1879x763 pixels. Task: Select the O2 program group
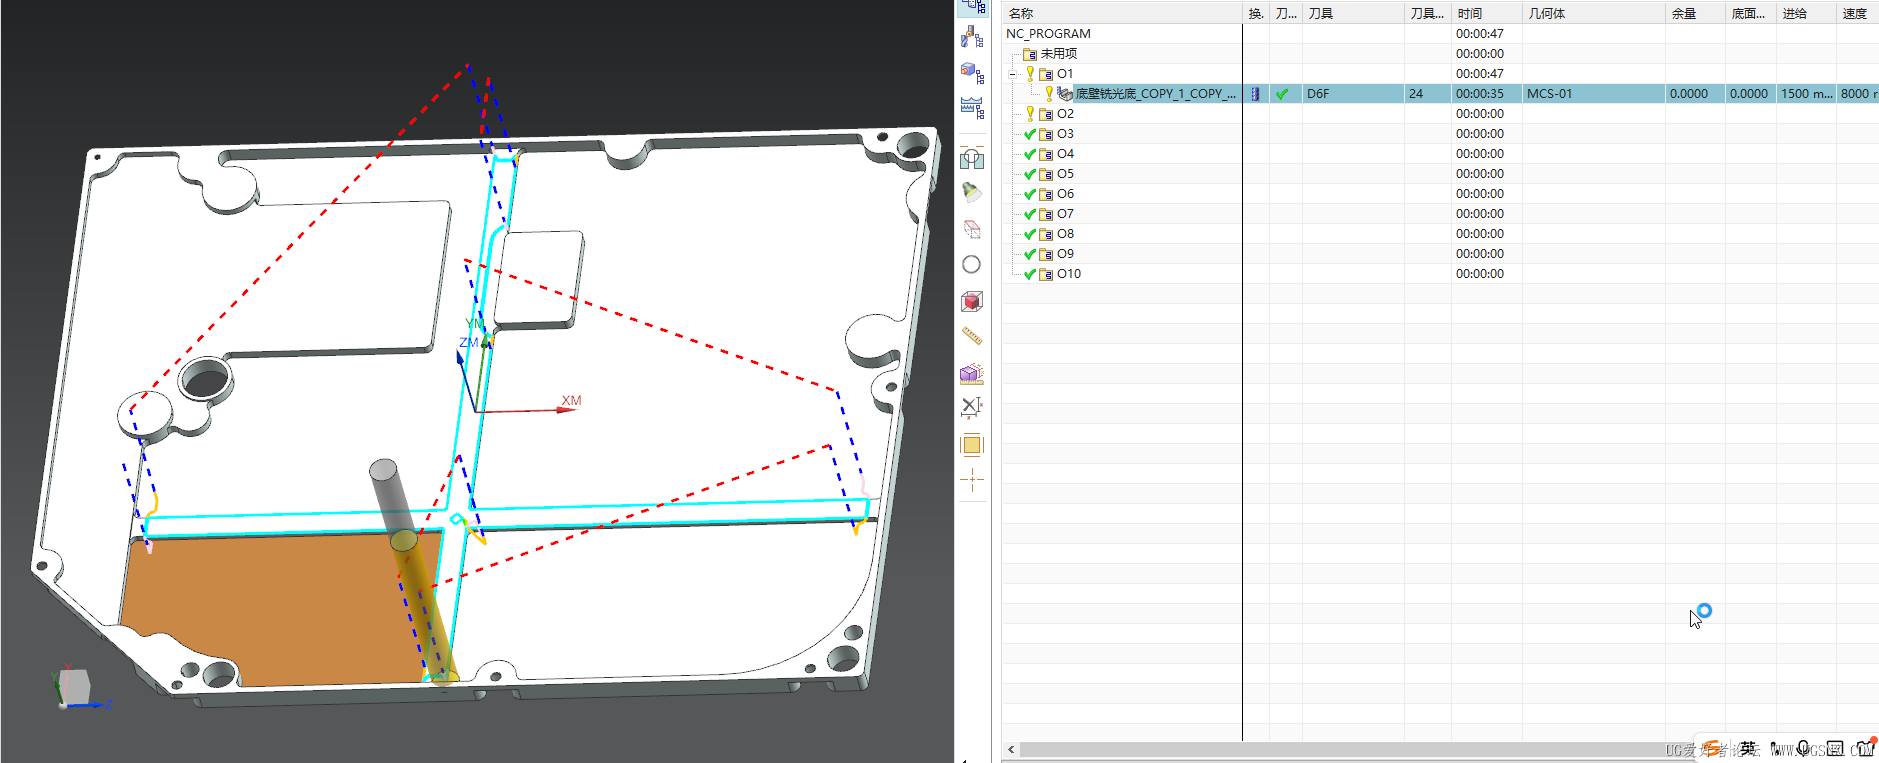tap(1065, 114)
